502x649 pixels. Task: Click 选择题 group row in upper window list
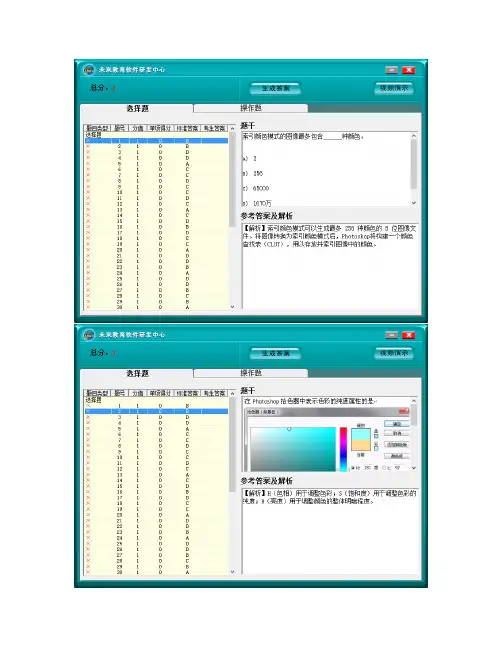[156, 135]
